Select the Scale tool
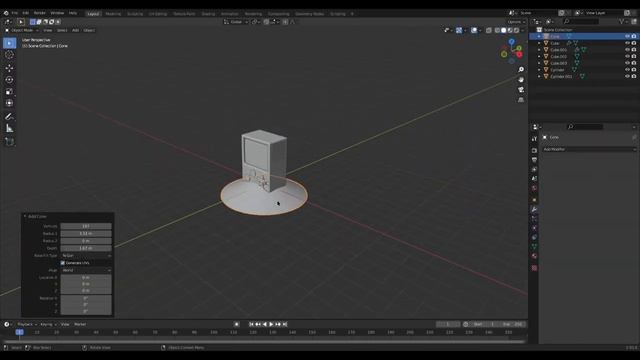 (x=9, y=91)
